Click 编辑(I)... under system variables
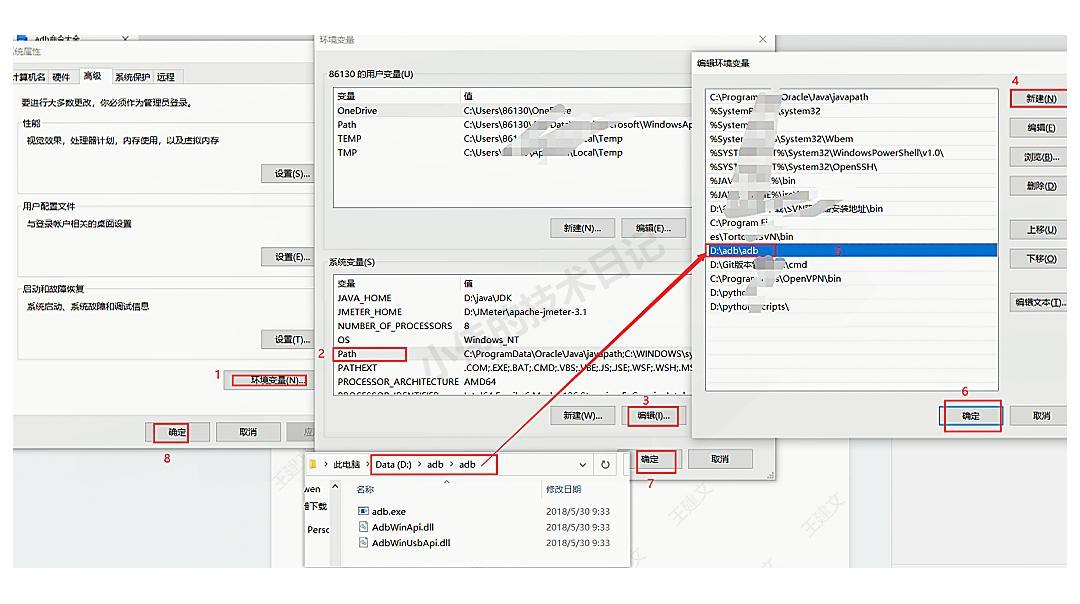The height and width of the screenshot is (604, 1080). coord(653,415)
